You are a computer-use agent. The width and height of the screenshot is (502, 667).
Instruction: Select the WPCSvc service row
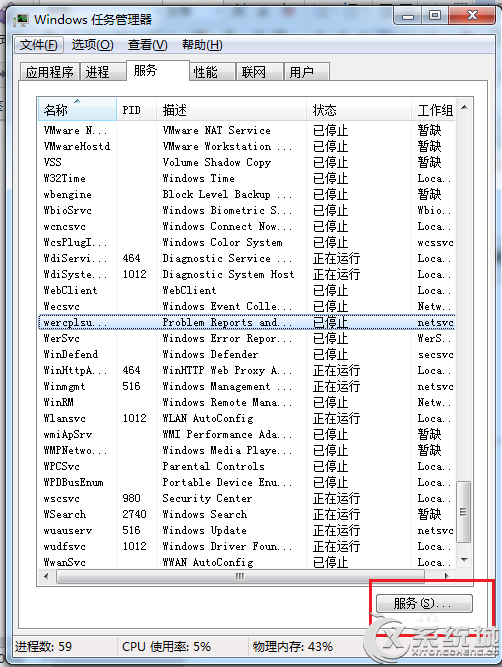tap(246, 466)
